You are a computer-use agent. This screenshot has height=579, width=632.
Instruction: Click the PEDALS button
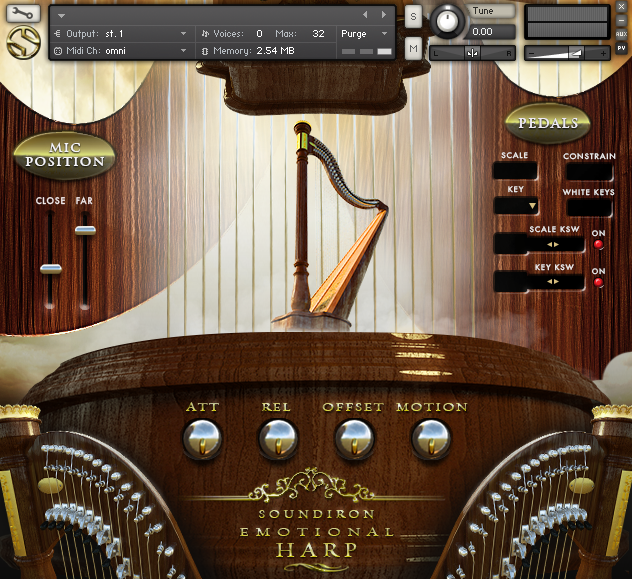click(x=548, y=123)
